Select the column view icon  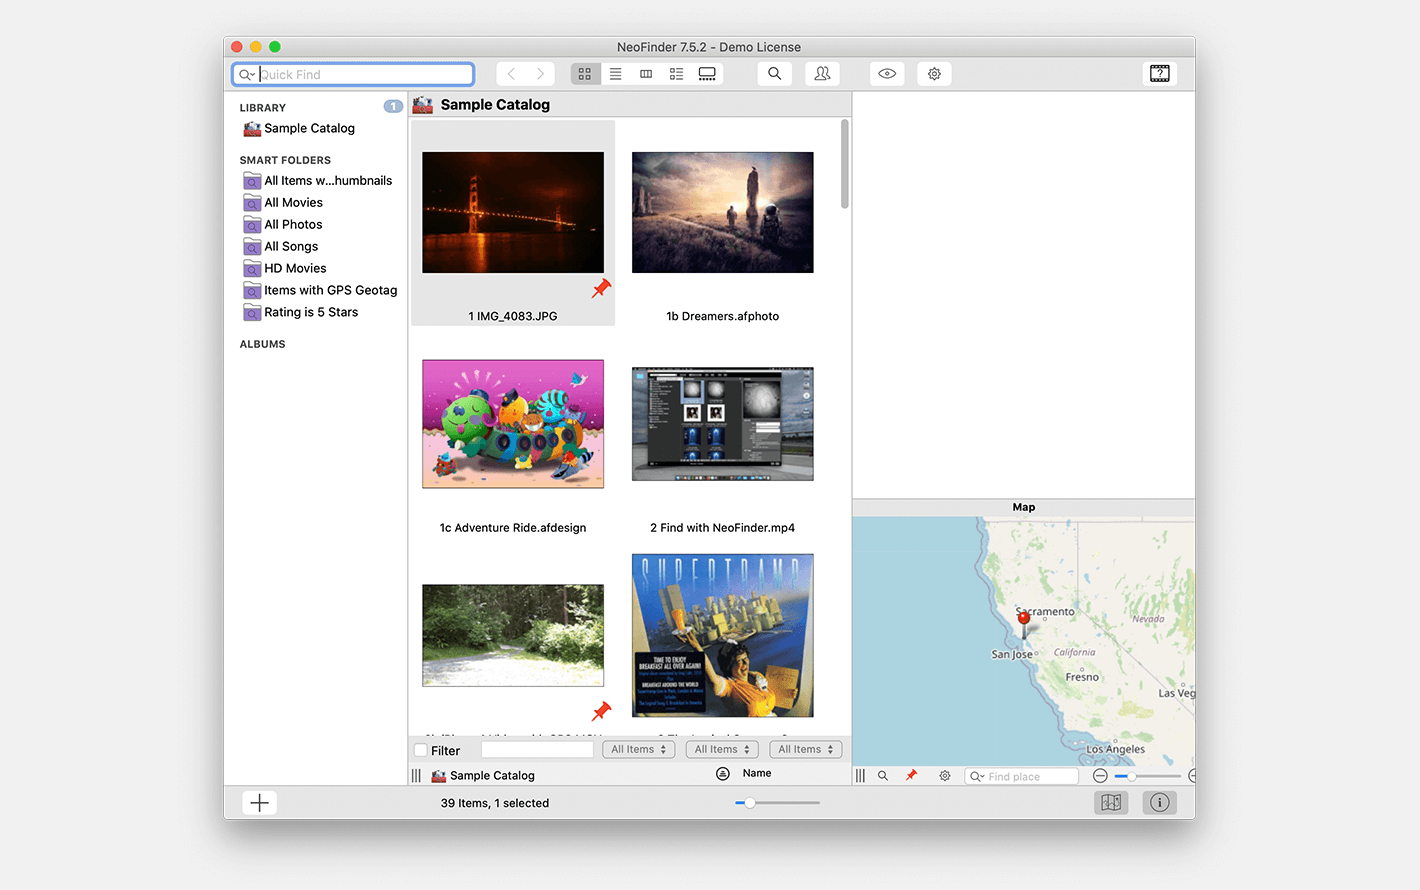(x=646, y=74)
